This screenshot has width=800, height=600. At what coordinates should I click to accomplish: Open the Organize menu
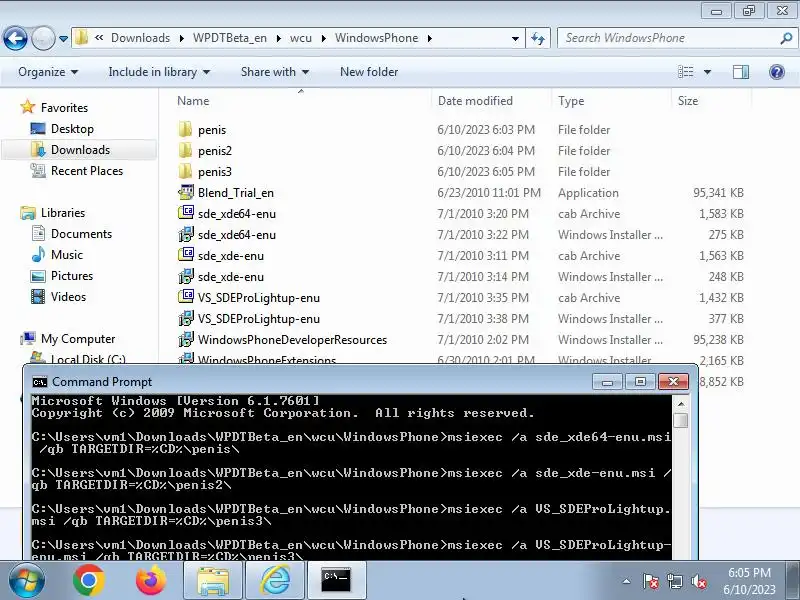coord(48,72)
